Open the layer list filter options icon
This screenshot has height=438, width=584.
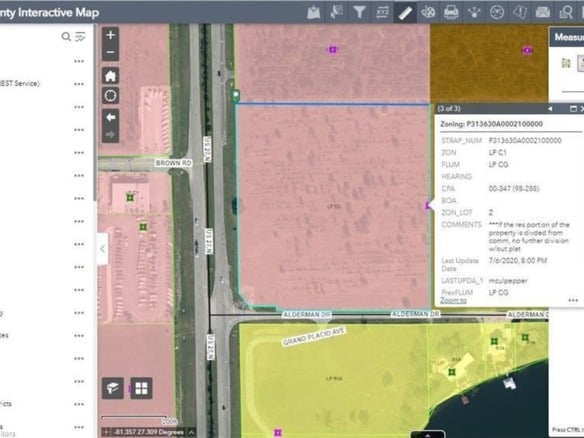80,36
